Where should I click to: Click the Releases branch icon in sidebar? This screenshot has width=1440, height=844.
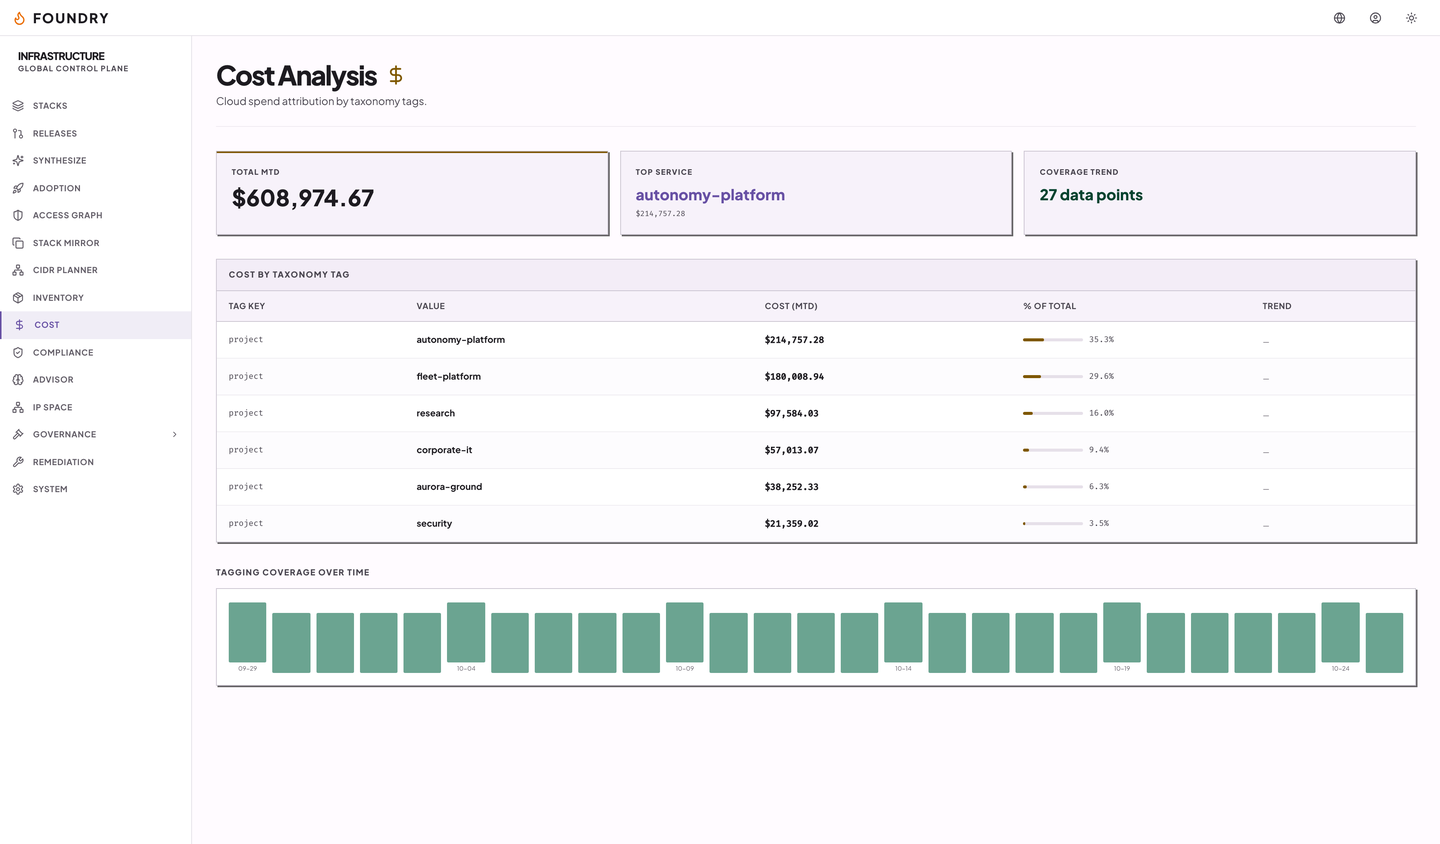18,133
